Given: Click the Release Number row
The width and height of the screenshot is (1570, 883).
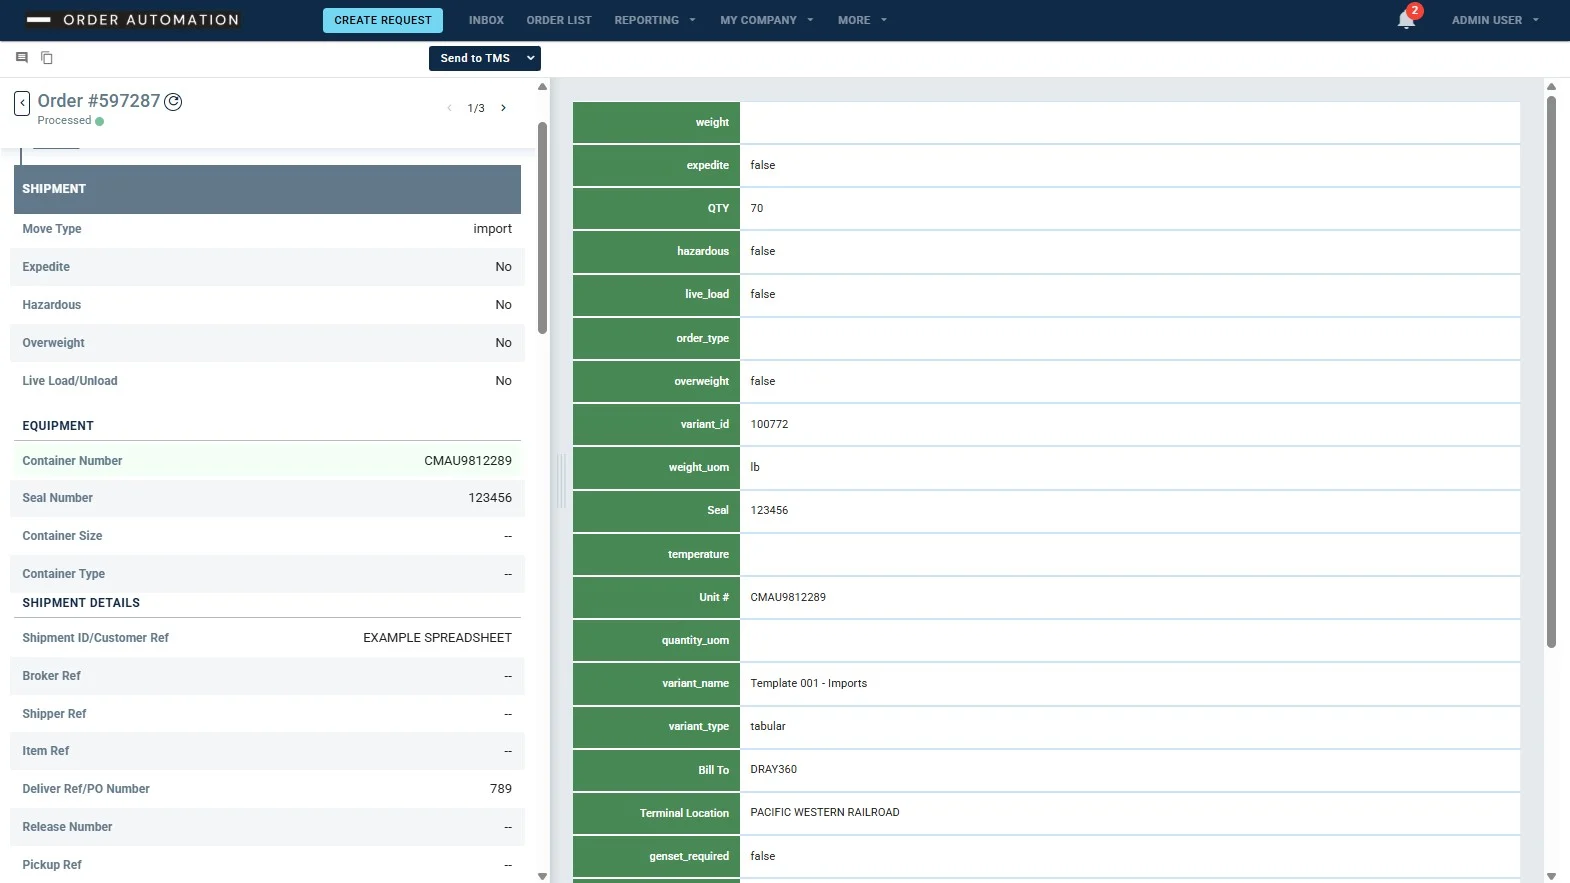Looking at the screenshot, I should coord(267,827).
